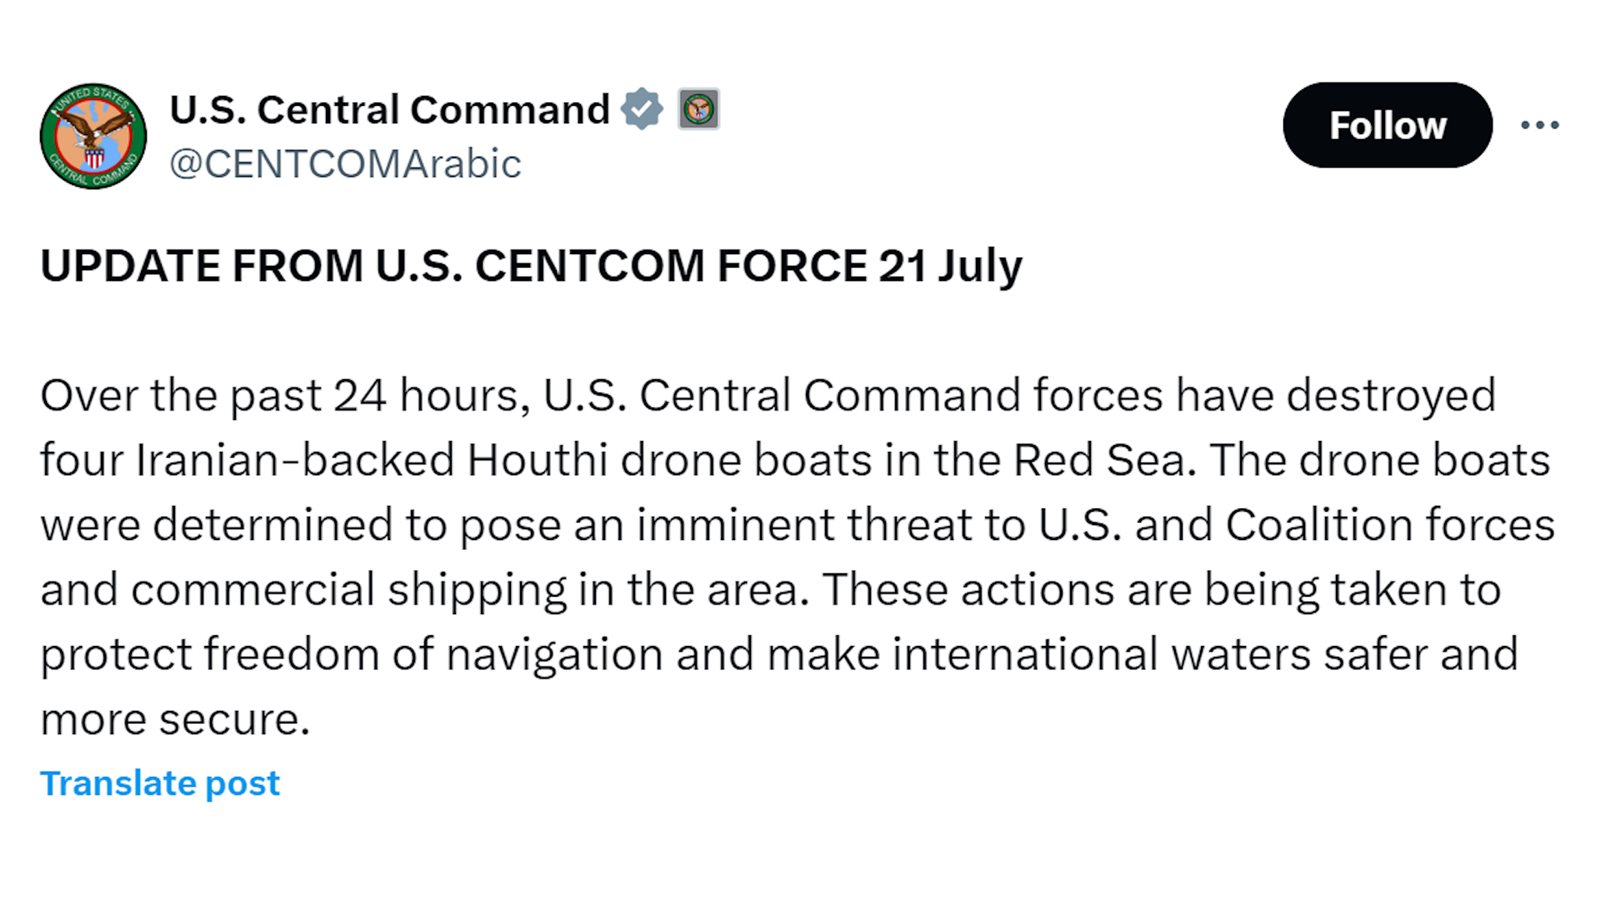Screen dimensions: 1600x900
Task: Click the square affiliate badge icon
Action: coord(699,109)
